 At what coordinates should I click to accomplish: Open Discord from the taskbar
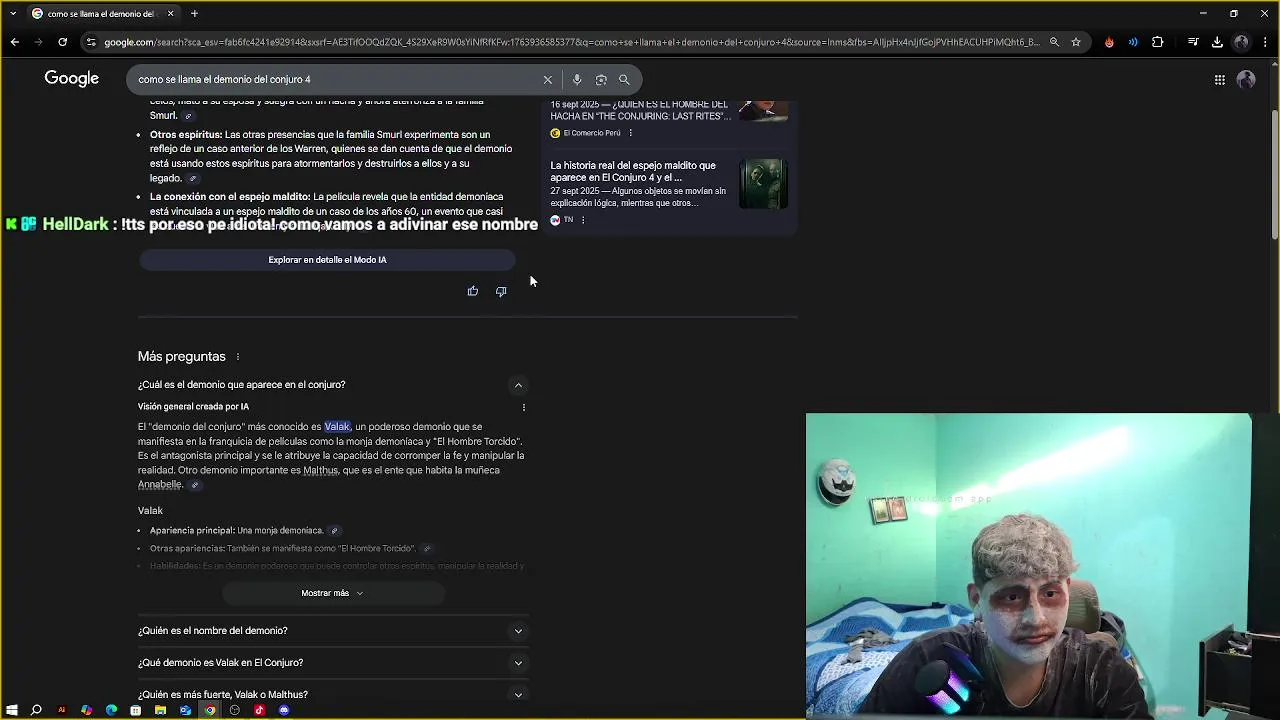pos(284,710)
